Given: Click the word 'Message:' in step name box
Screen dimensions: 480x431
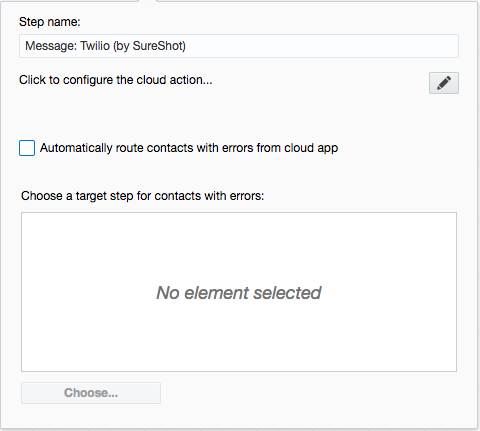Looking at the screenshot, I should (51, 46).
